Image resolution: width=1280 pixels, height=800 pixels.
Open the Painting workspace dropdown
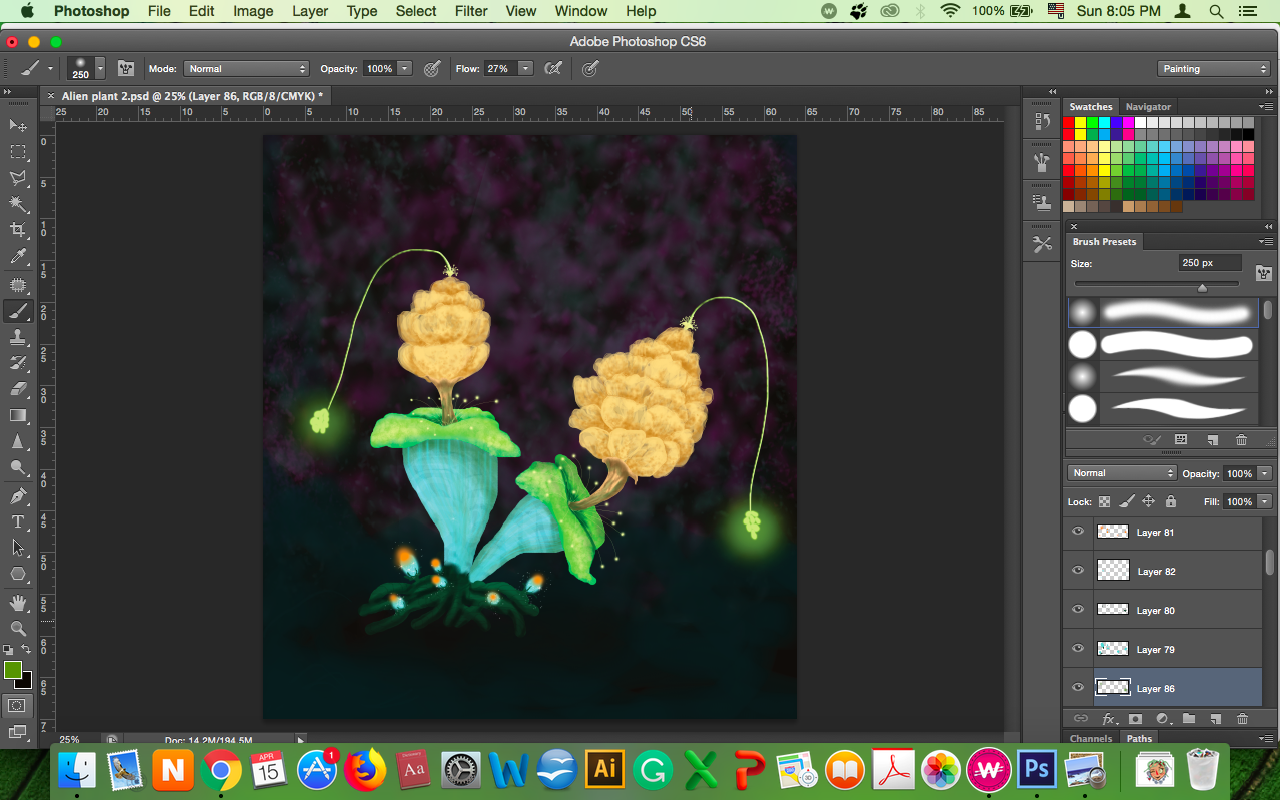tap(1214, 69)
